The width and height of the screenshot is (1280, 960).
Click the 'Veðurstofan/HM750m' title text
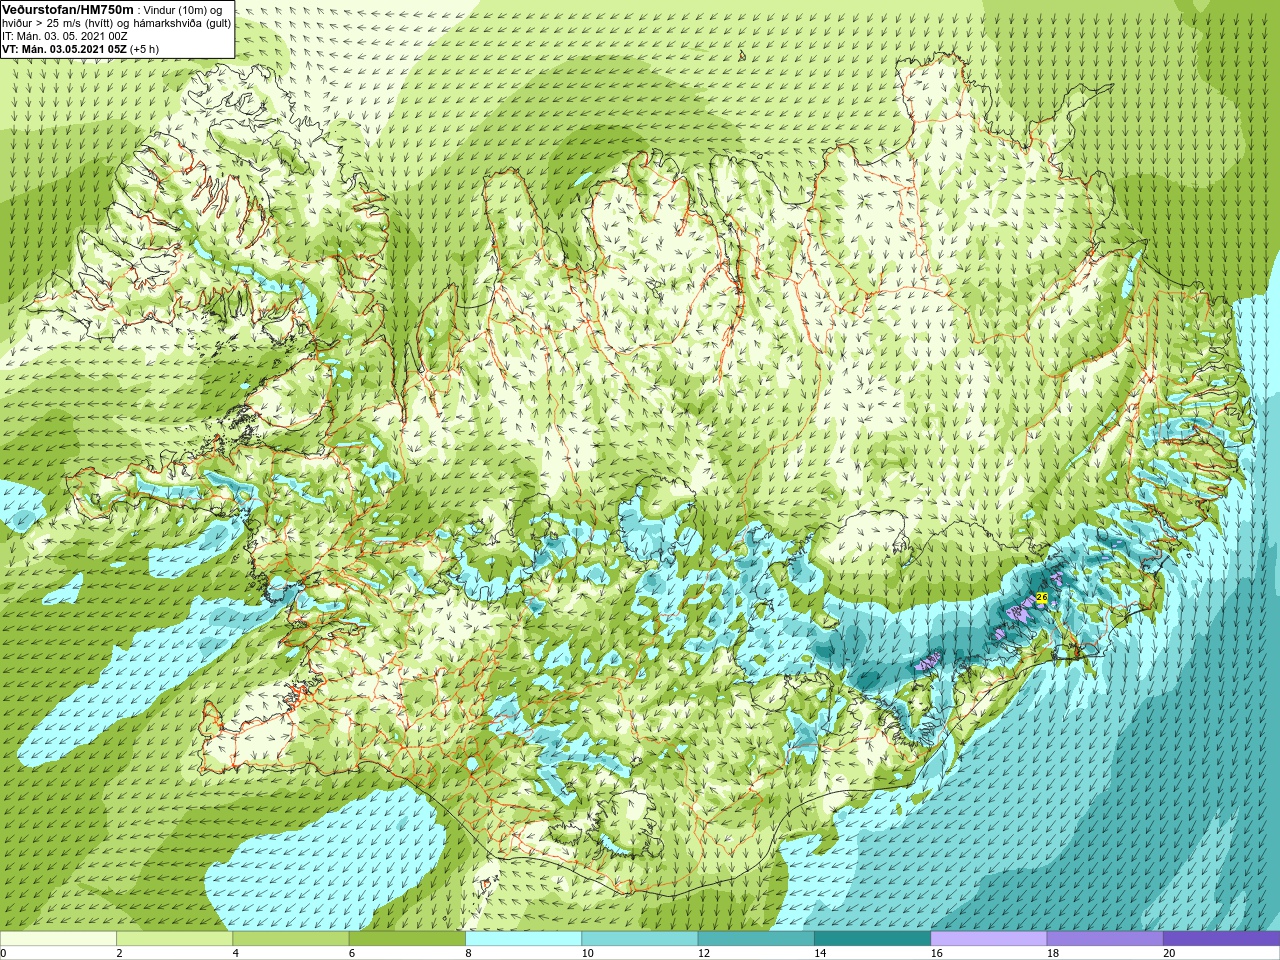click(68, 9)
